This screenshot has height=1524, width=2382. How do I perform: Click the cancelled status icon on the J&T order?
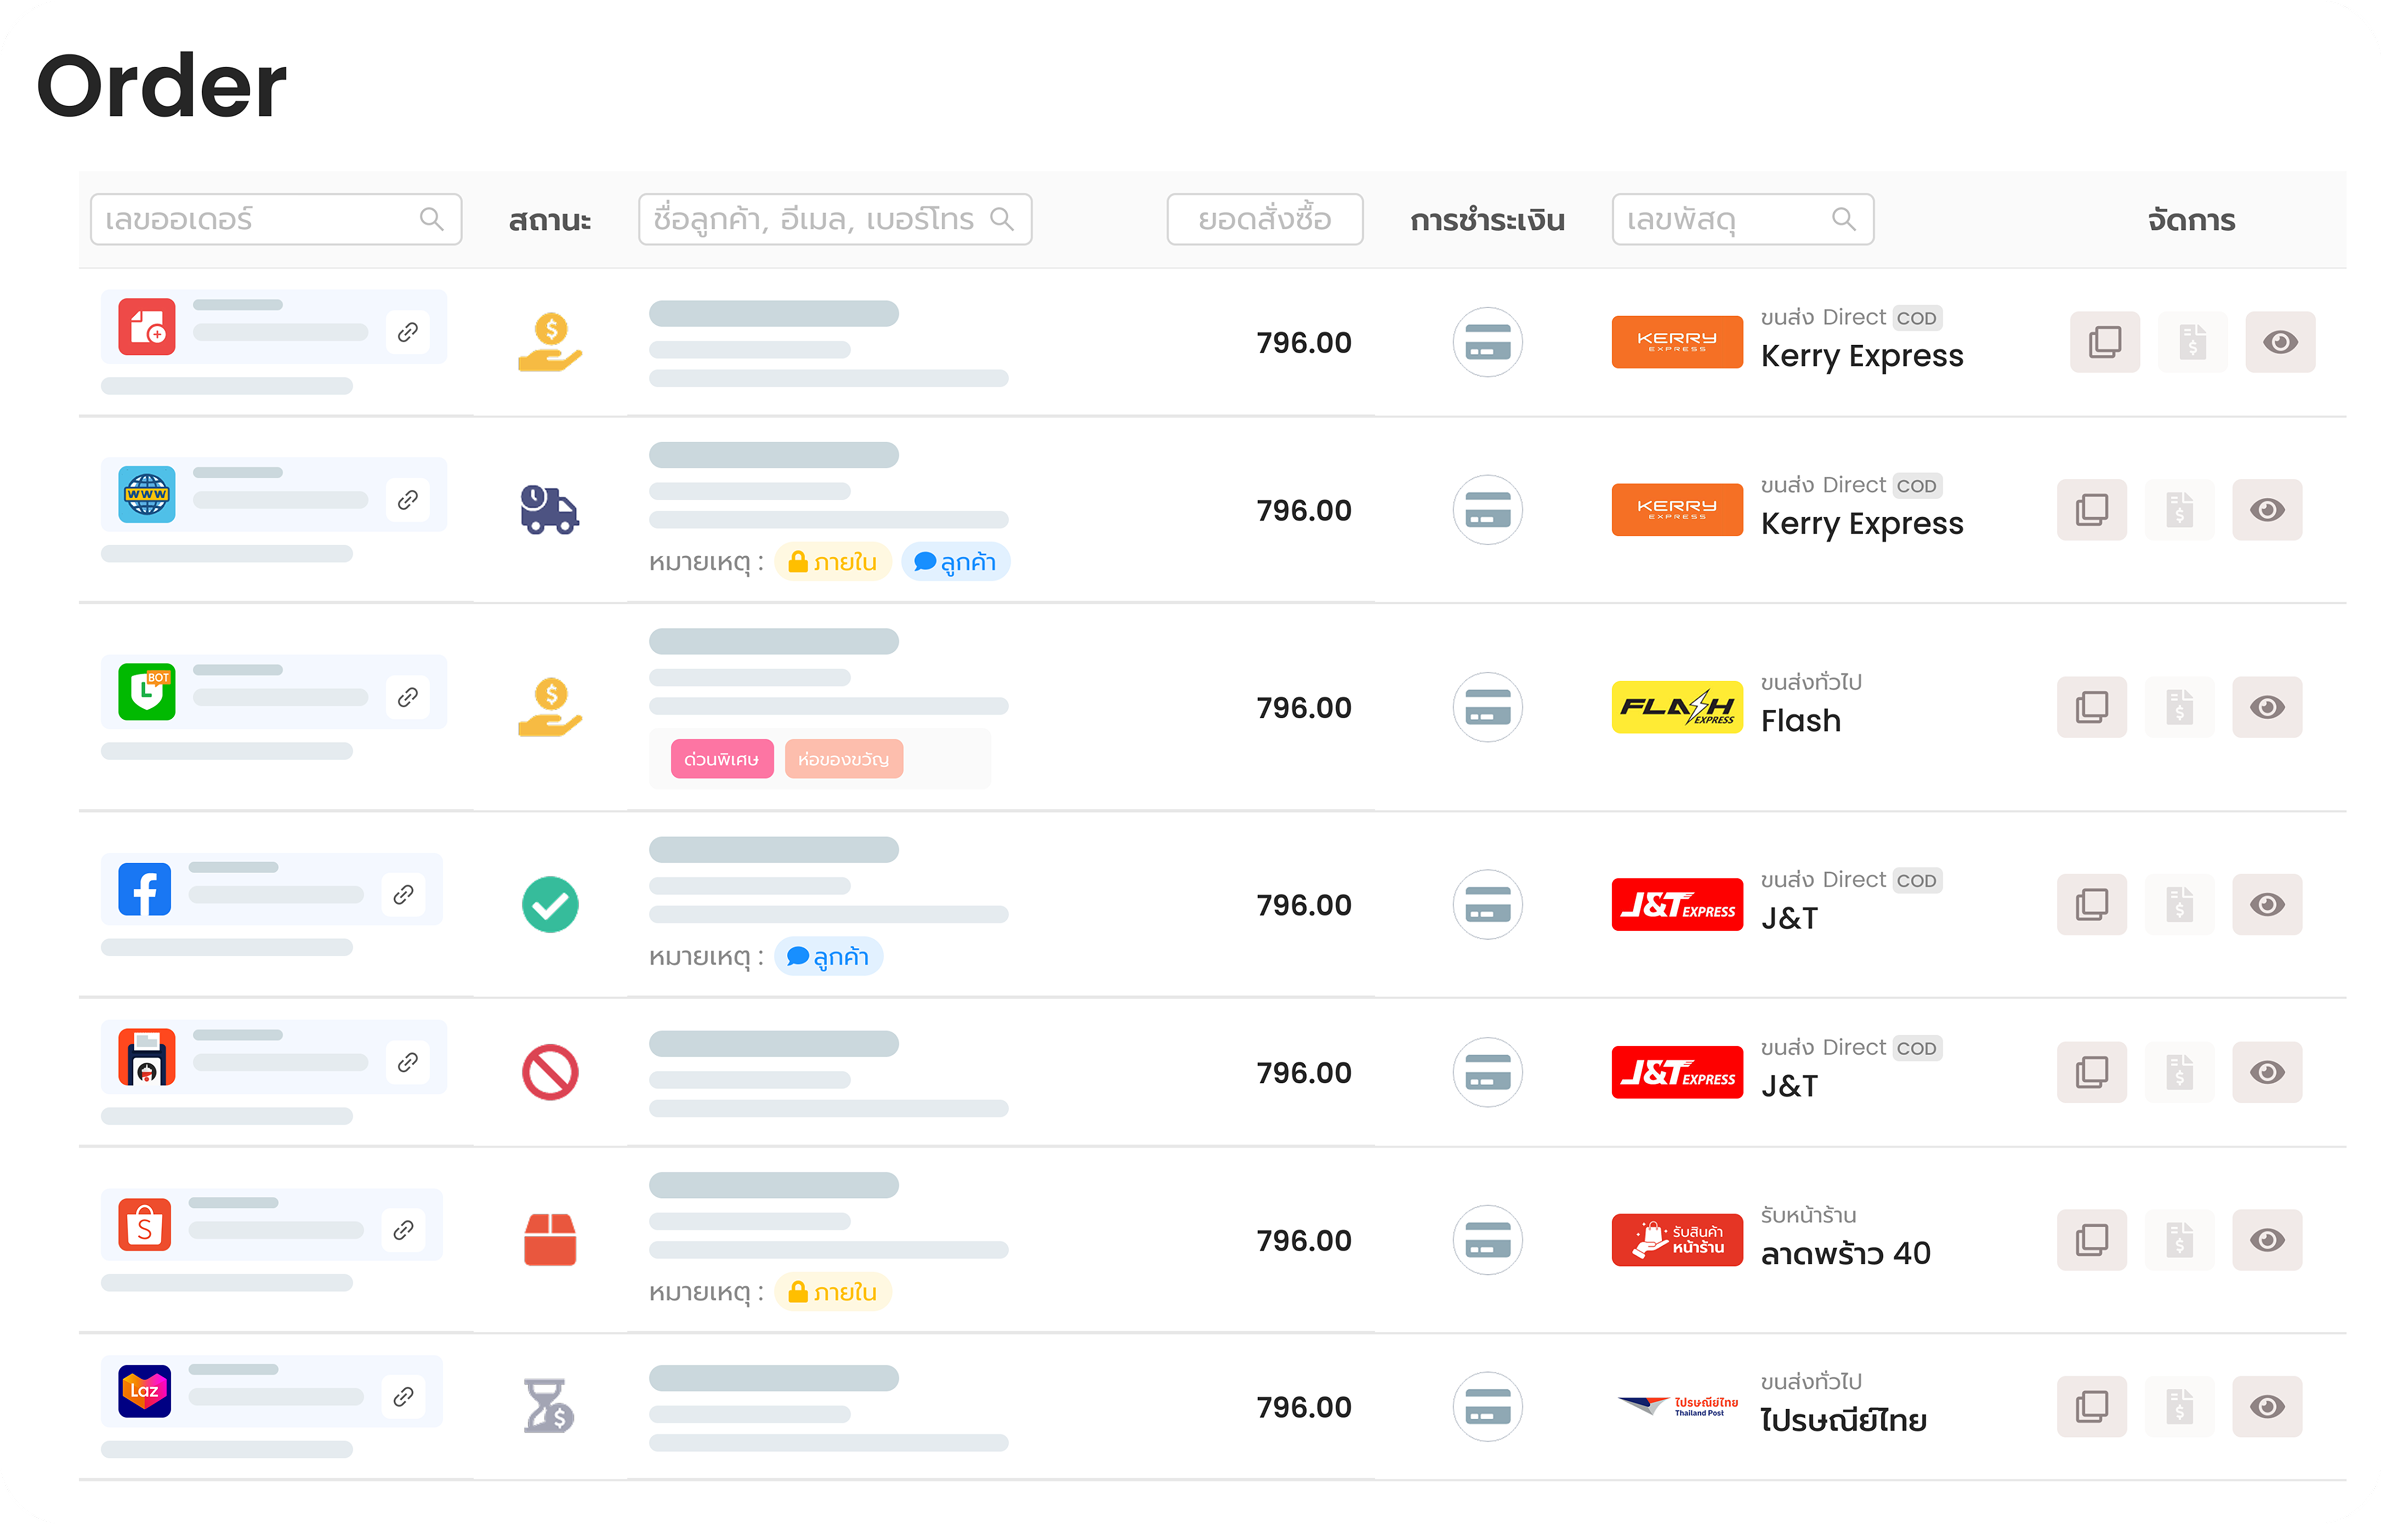550,1072
